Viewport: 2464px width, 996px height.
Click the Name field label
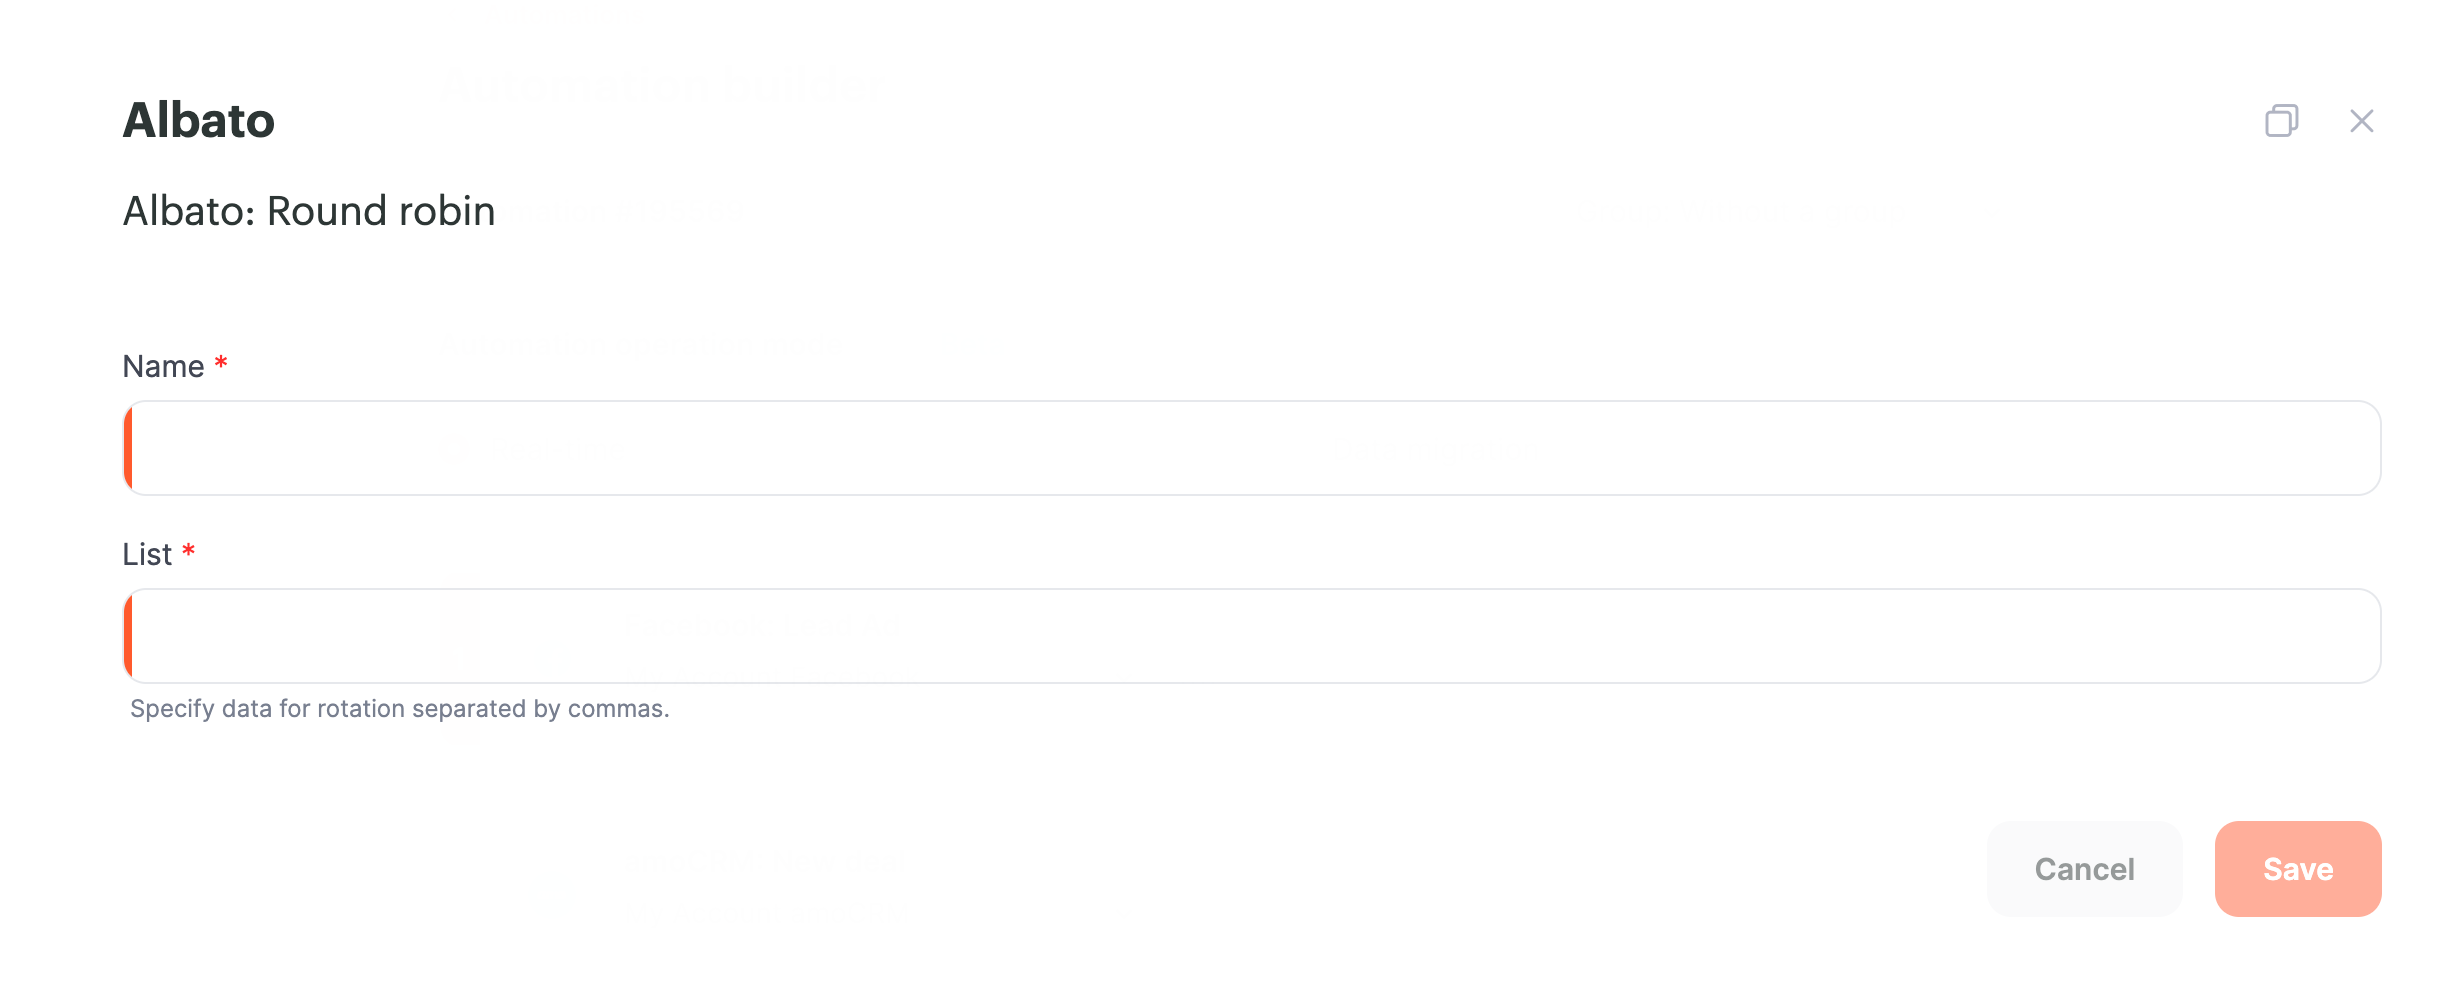tap(163, 367)
